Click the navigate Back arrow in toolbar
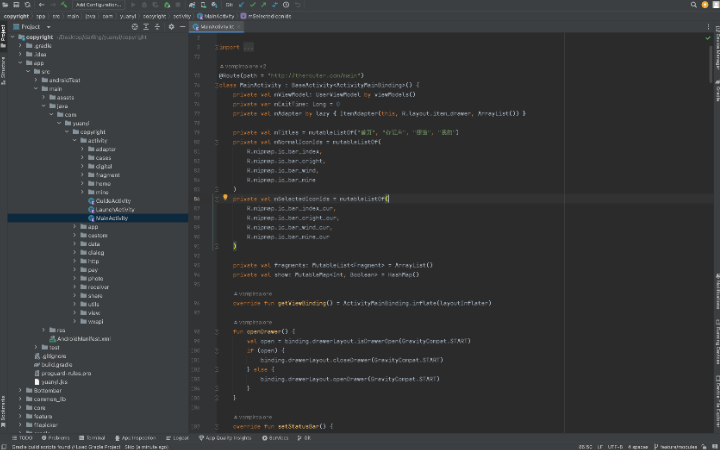 tap(44, 5)
